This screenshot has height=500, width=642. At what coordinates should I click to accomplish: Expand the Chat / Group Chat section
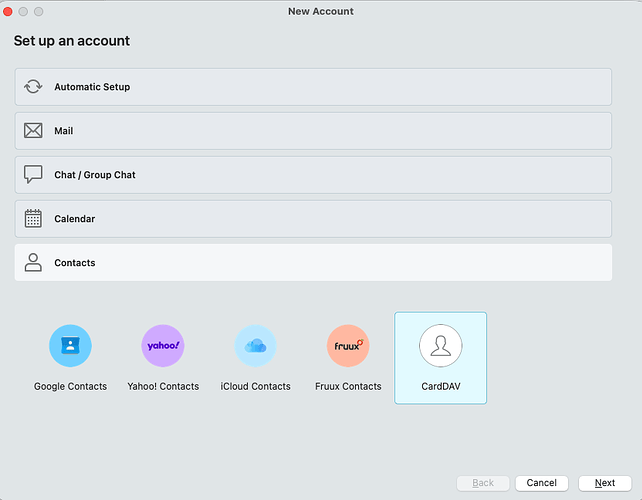pyautogui.click(x=313, y=175)
